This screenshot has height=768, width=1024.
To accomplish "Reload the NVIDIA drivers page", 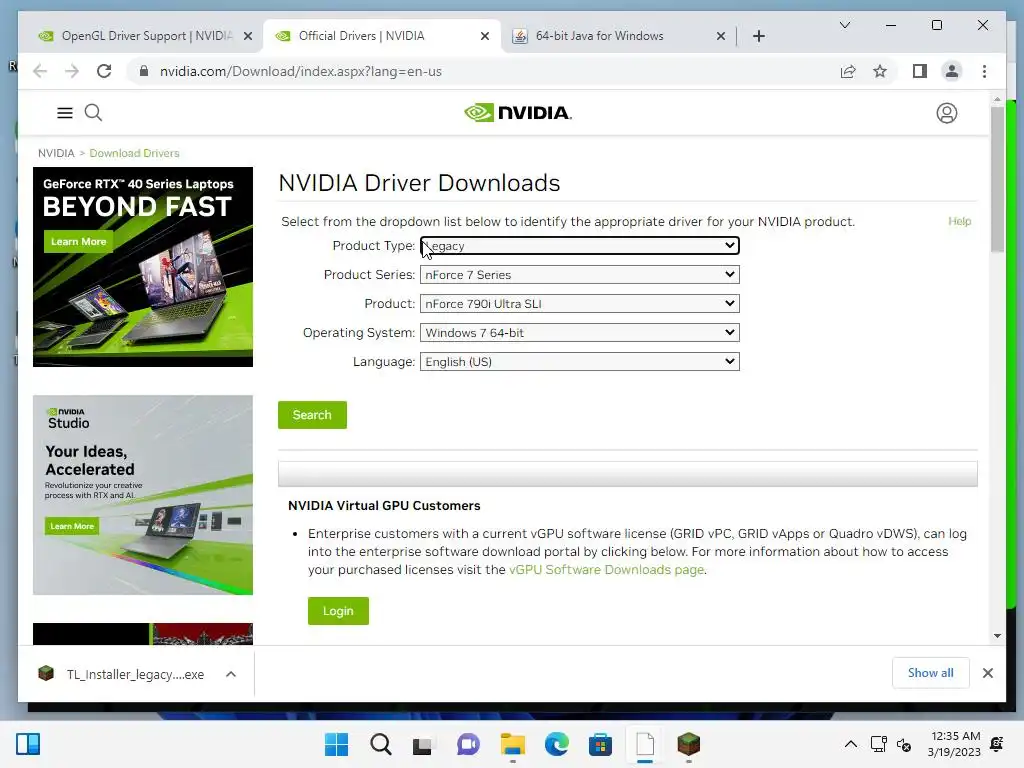I will (x=104, y=71).
